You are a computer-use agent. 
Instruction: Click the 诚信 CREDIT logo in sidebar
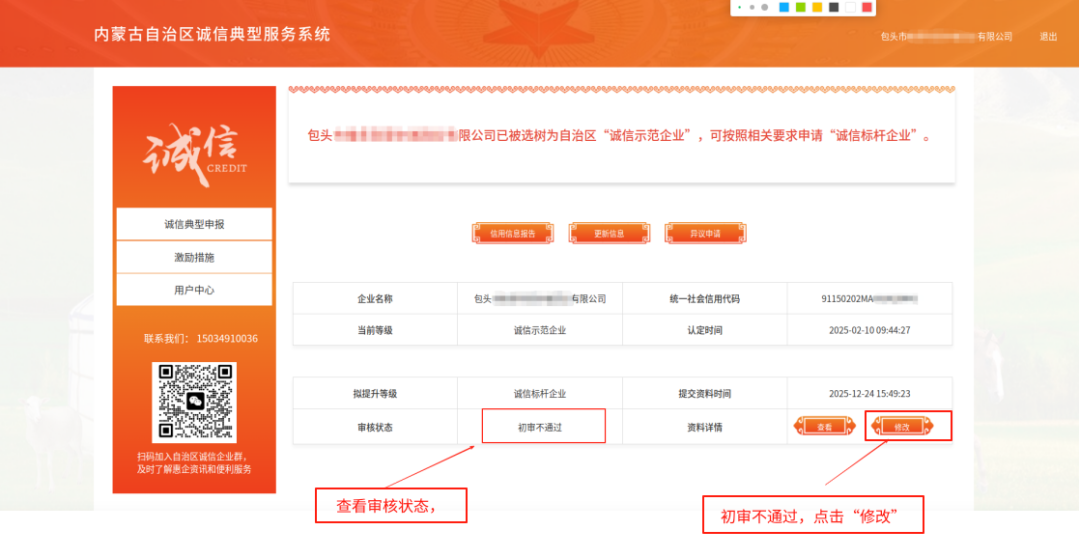194,155
